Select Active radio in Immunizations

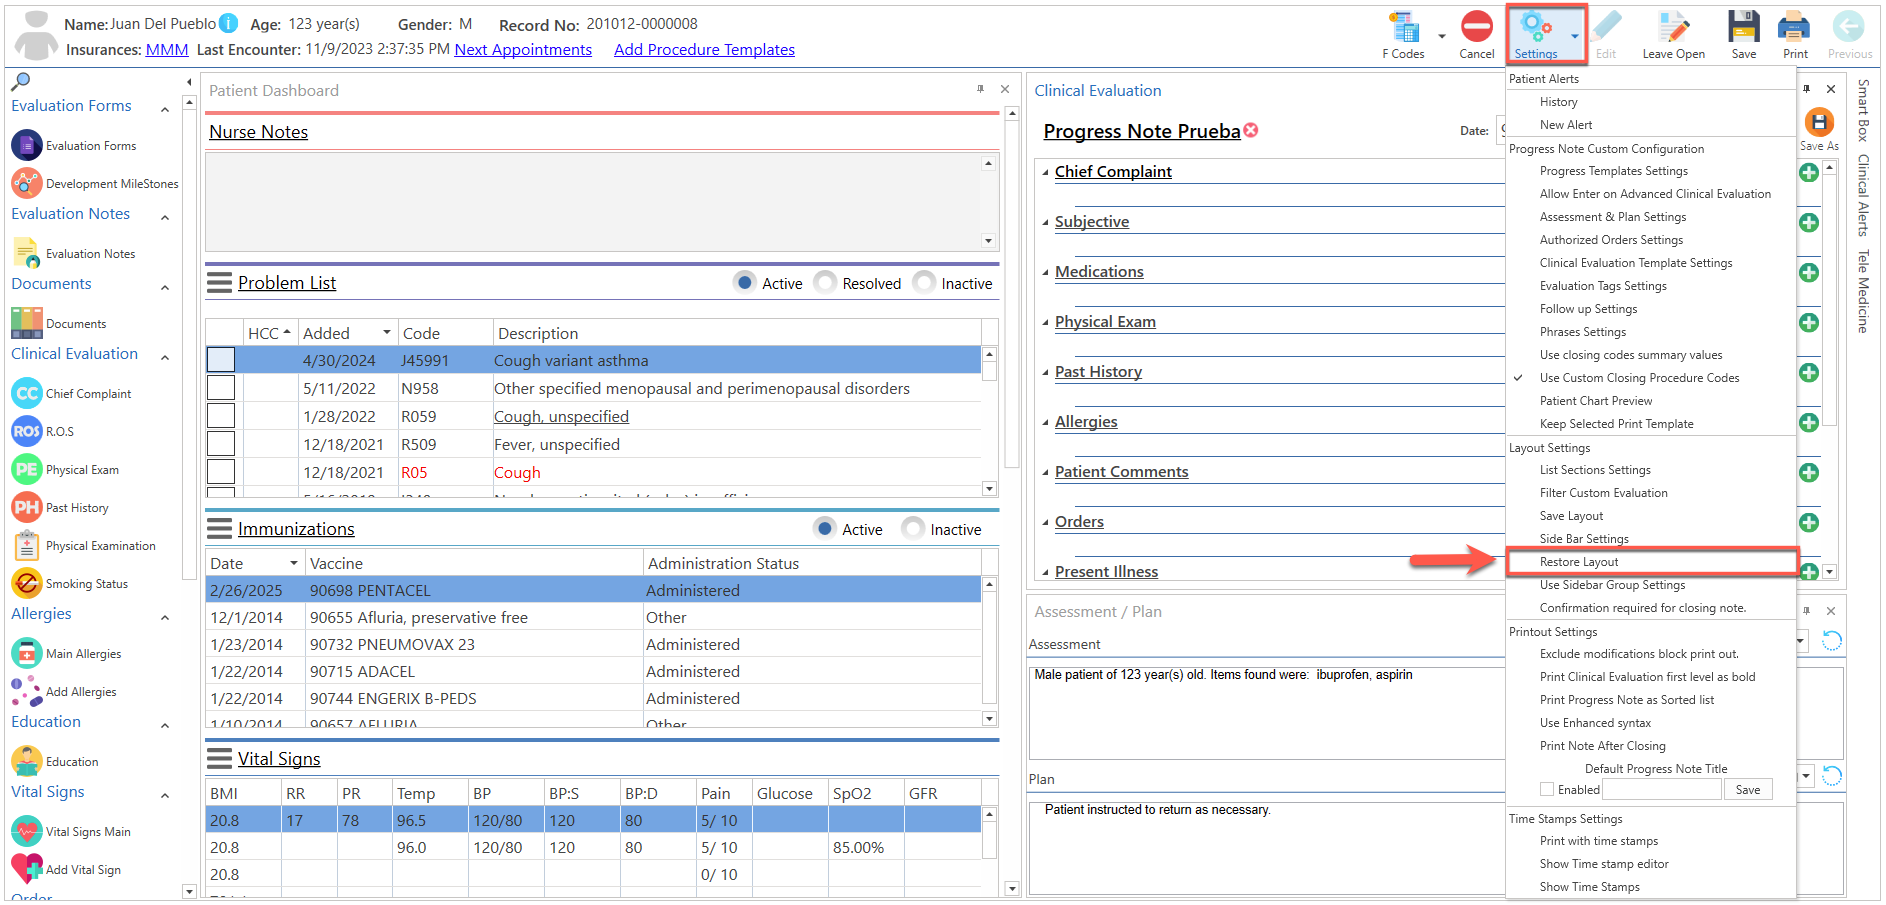pos(825,529)
